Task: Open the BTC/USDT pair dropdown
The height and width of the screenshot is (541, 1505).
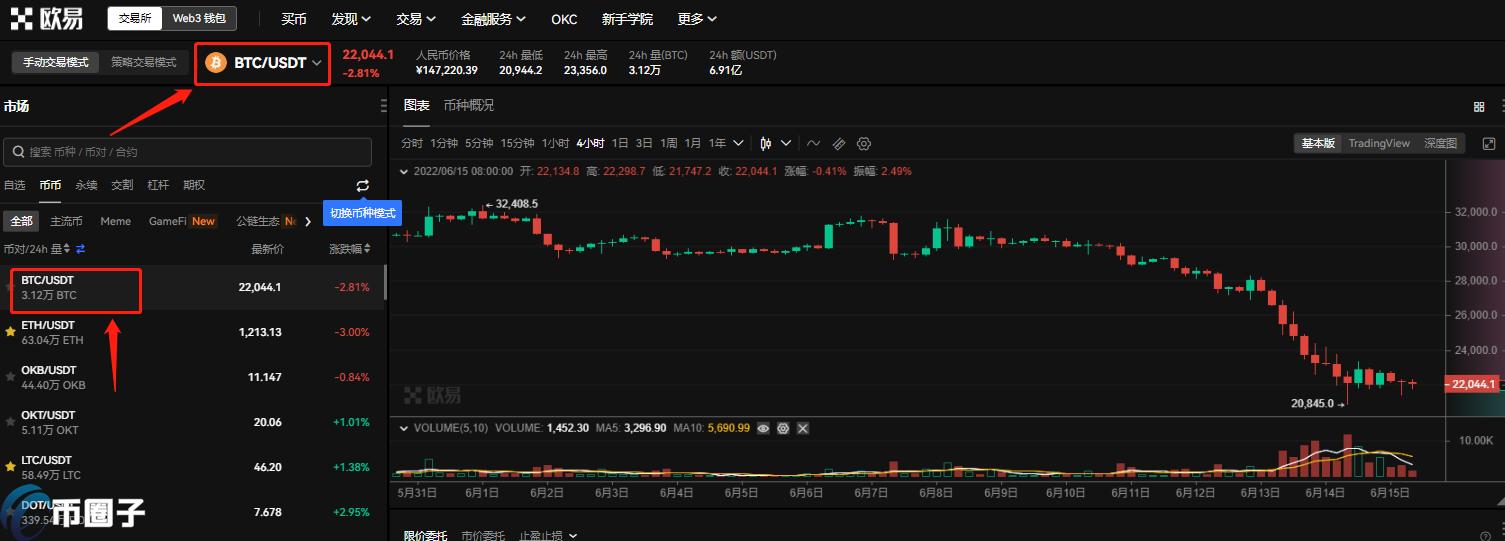Action: 263,63
